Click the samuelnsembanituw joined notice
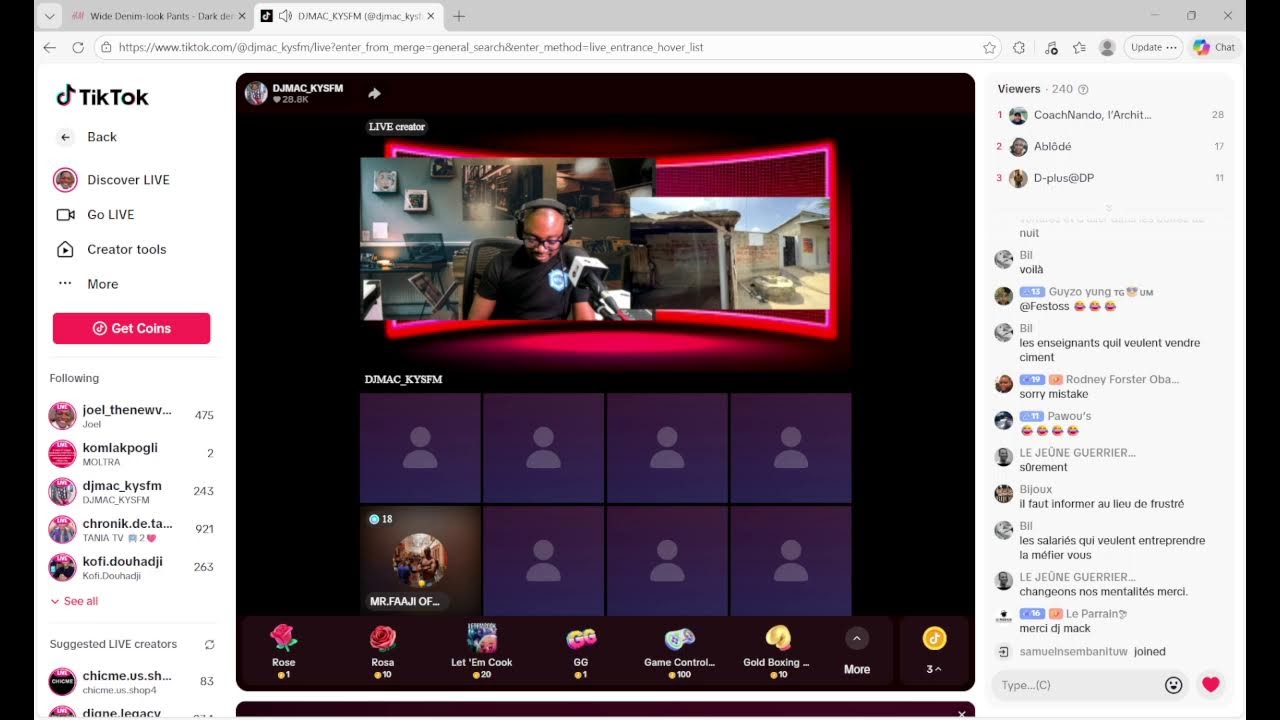Viewport: 1280px width, 720px height. pos(1093,652)
